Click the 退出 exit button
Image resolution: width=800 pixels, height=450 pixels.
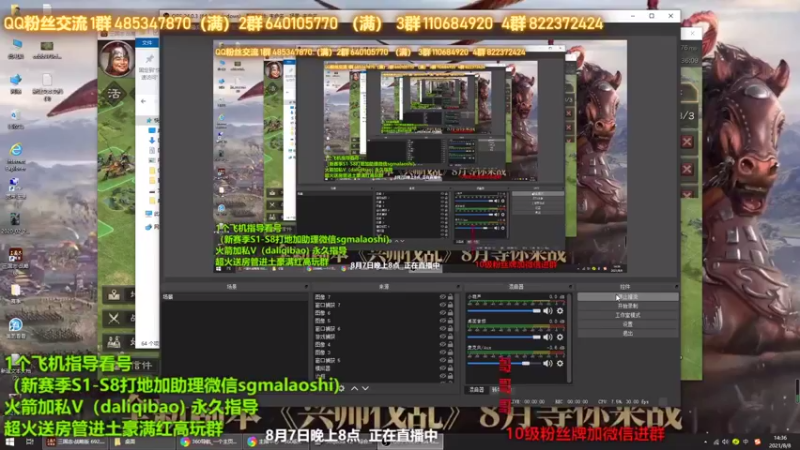[x=628, y=333]
